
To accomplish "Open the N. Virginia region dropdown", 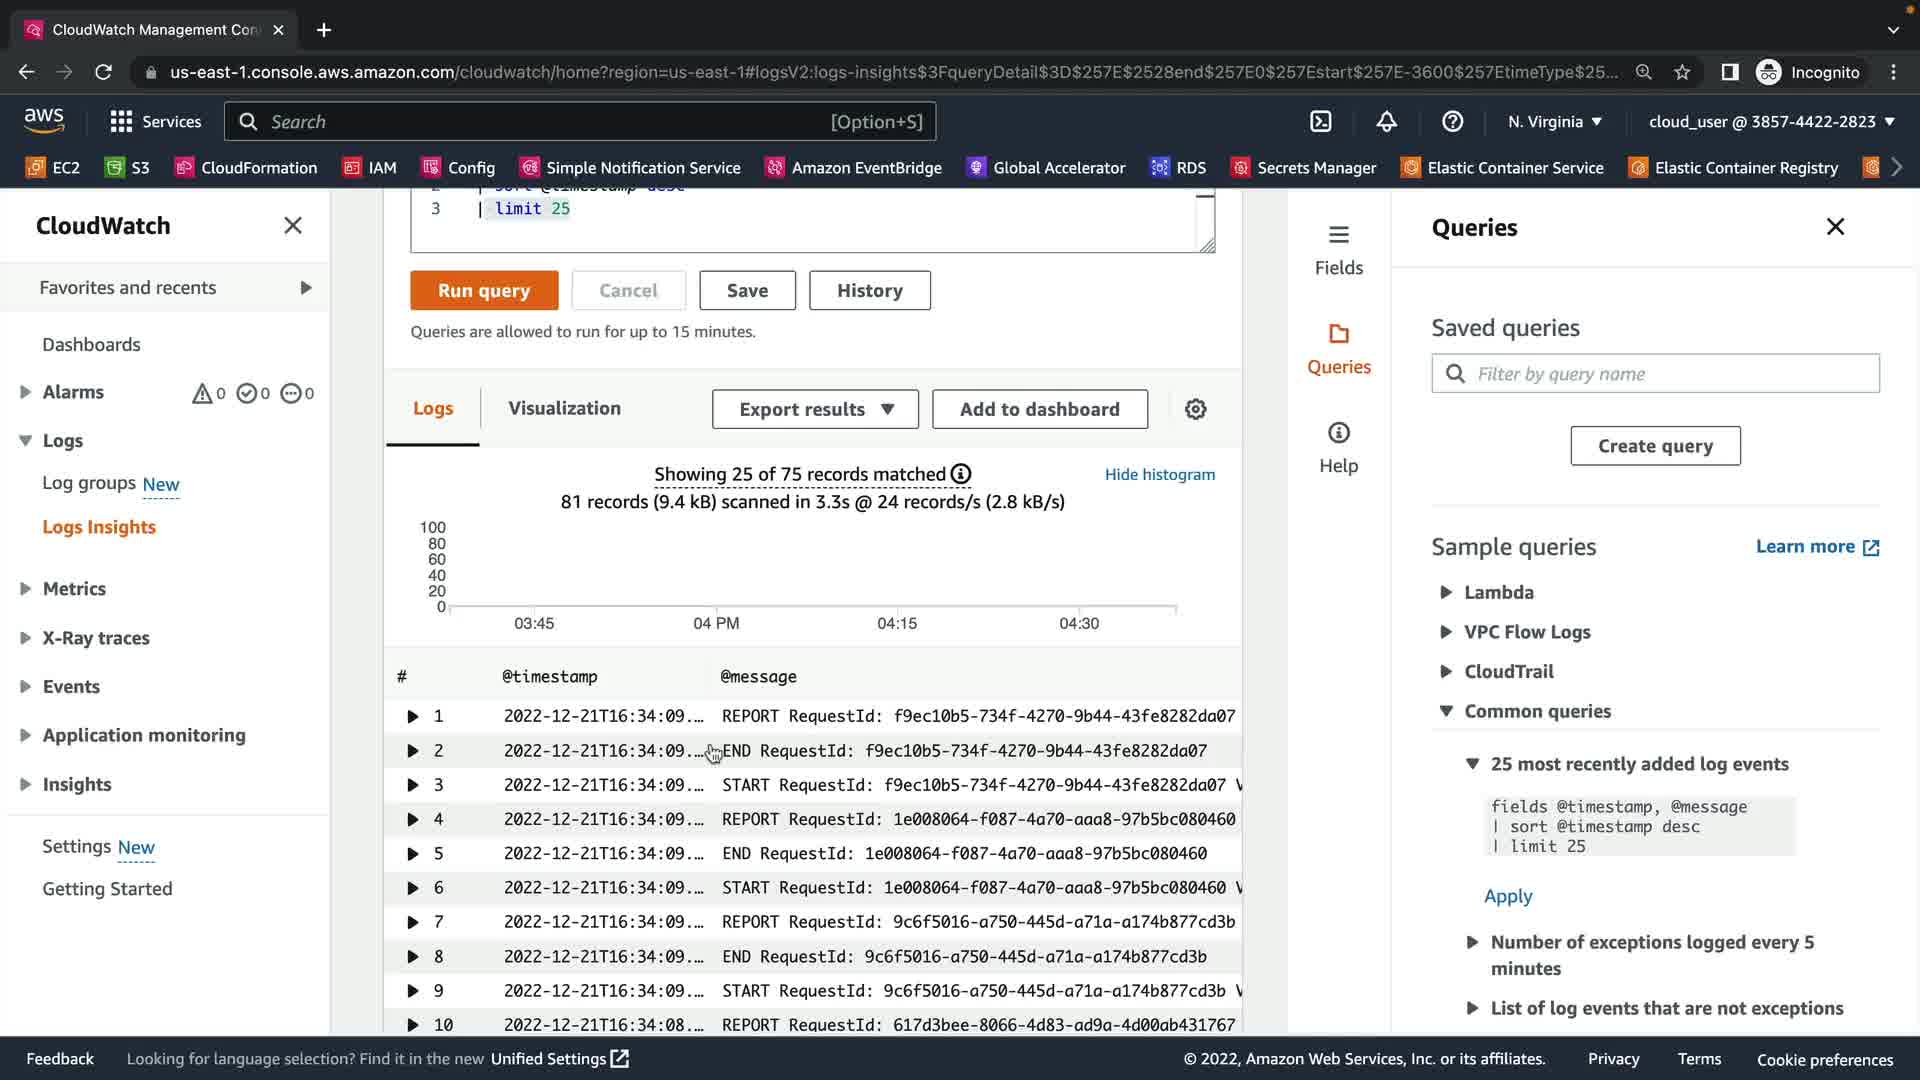I will [1555, 122].
